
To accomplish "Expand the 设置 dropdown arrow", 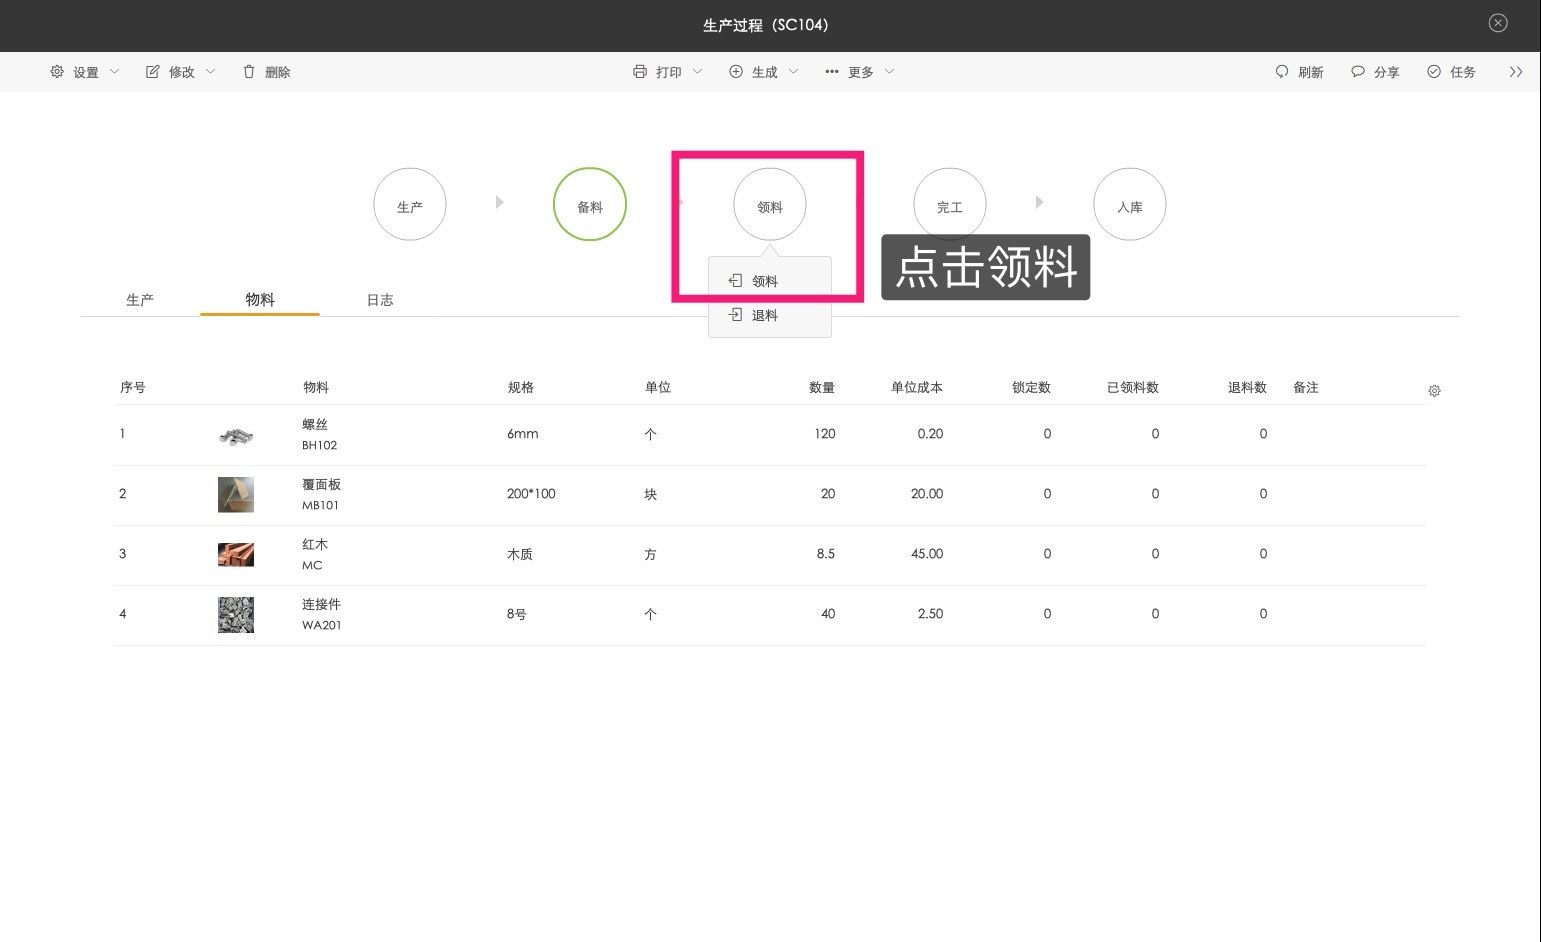I will pyautogui.click(x=114, y=72).
